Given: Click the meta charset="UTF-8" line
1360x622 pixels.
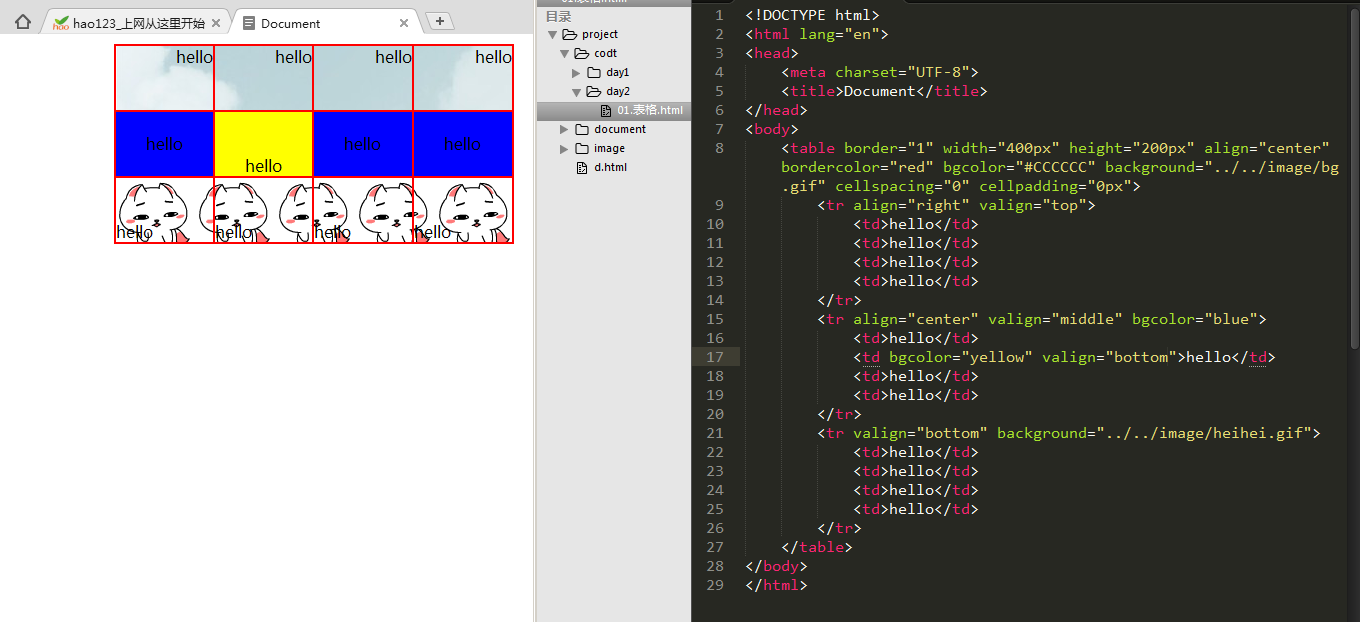Looking at the screenshot, I should pos(880,72).
